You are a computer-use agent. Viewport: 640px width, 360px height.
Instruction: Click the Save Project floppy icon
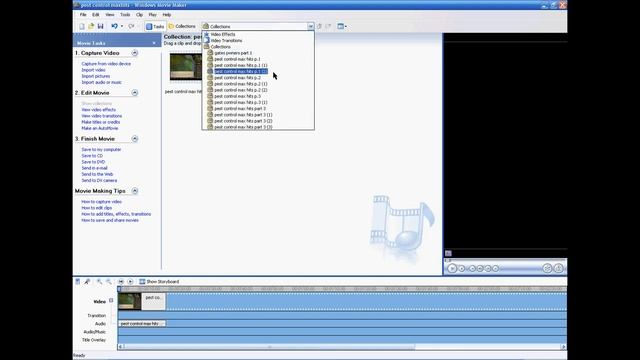coord(100,26)
